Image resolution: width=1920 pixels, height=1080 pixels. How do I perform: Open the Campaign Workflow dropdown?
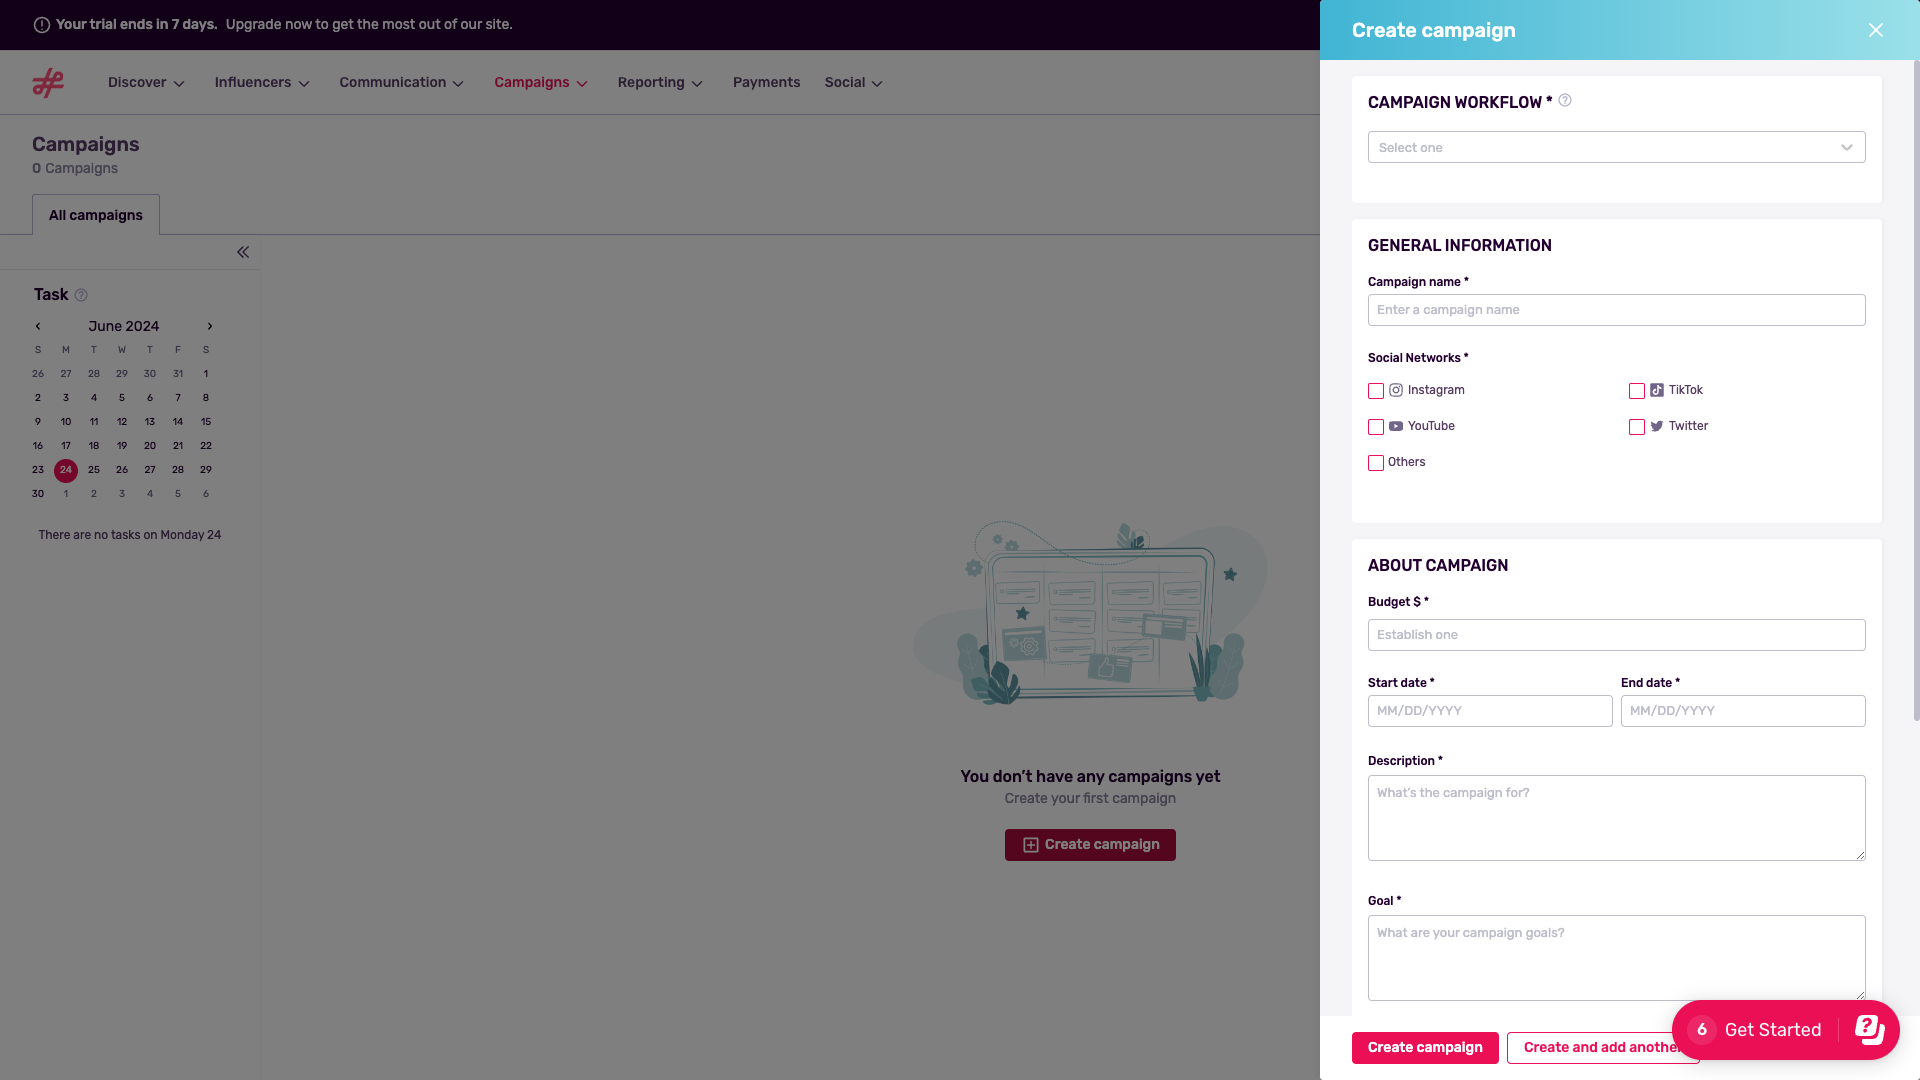point(1616,148)
